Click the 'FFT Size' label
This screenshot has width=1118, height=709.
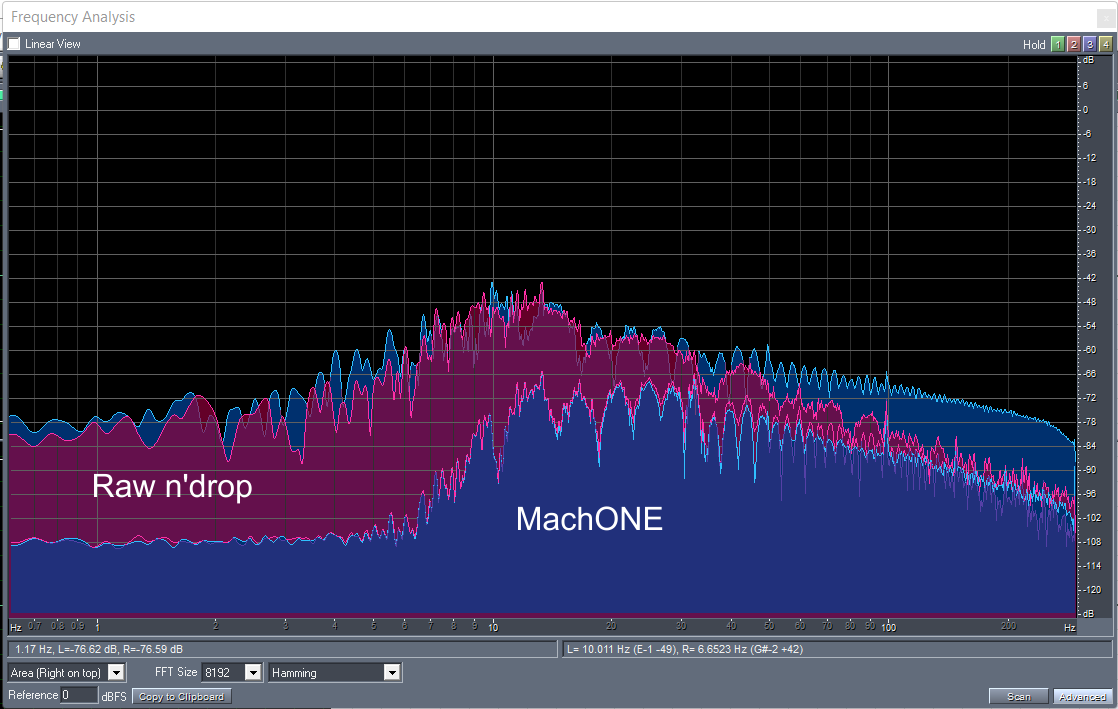coord(176,672)
